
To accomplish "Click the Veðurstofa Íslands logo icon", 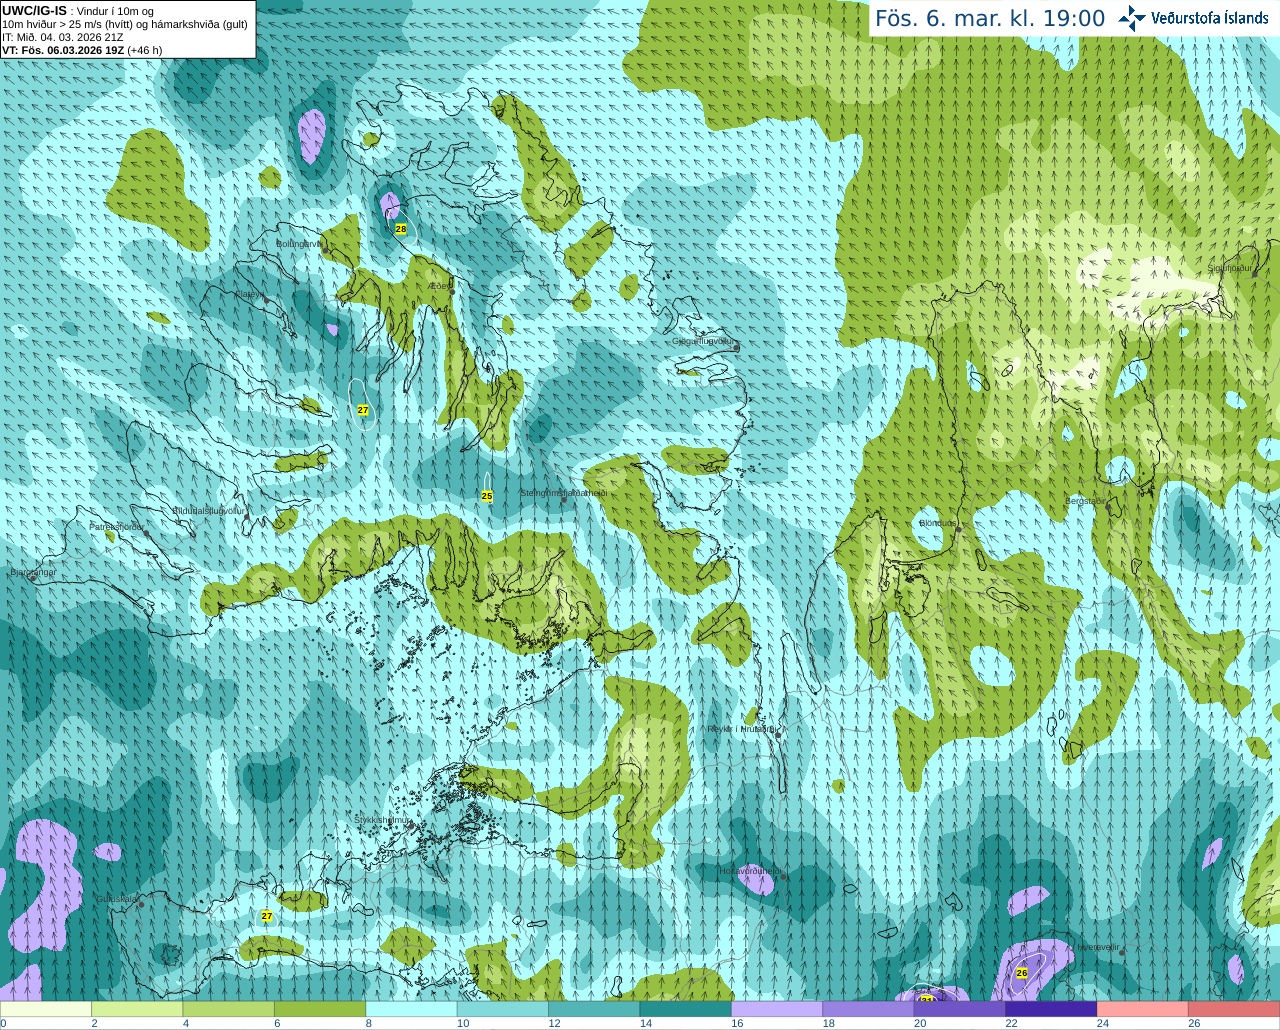I will coord(1132,18).
